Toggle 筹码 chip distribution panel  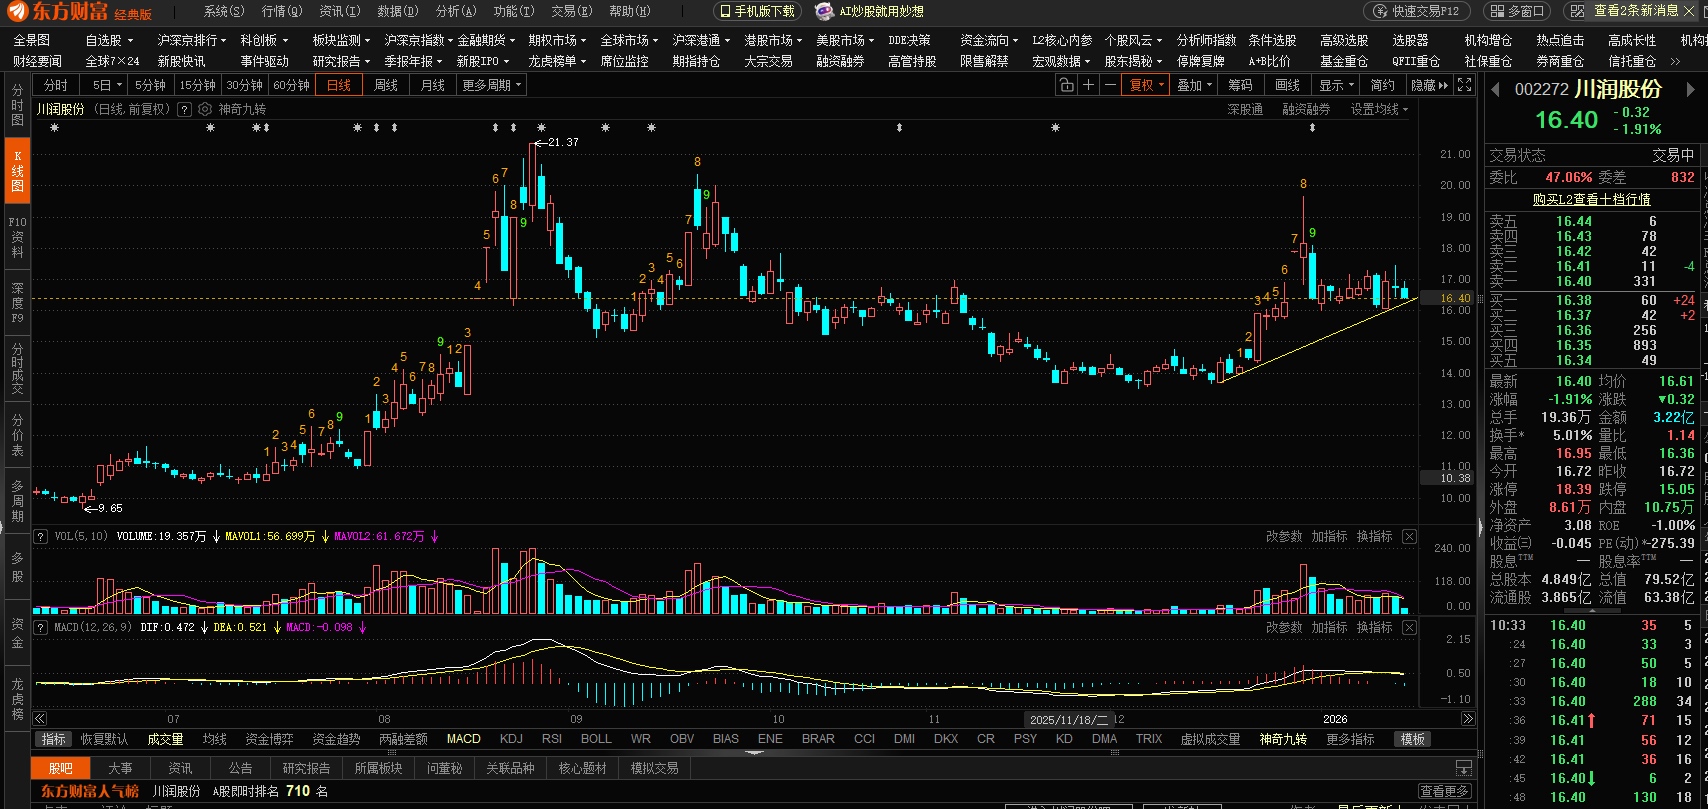(x=1240, y=85)
